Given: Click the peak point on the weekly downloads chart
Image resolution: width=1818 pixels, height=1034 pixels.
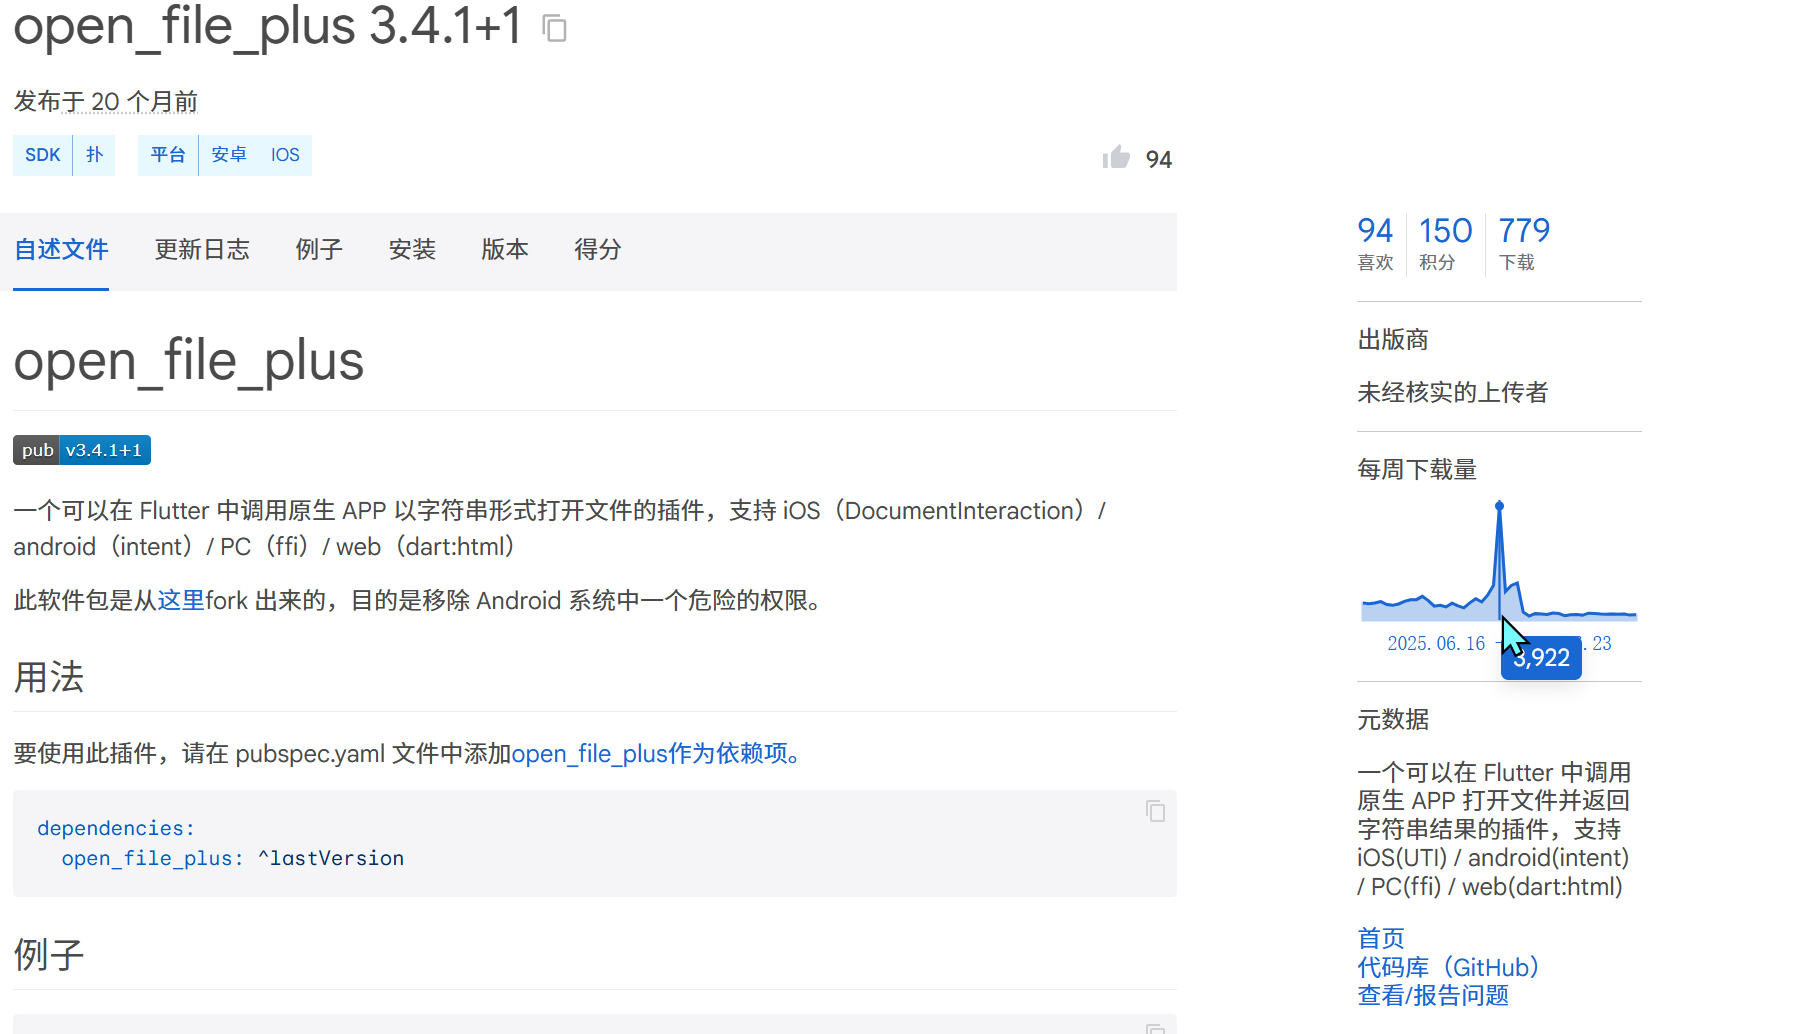Looking at the screenshot, I should (1499, 506).
